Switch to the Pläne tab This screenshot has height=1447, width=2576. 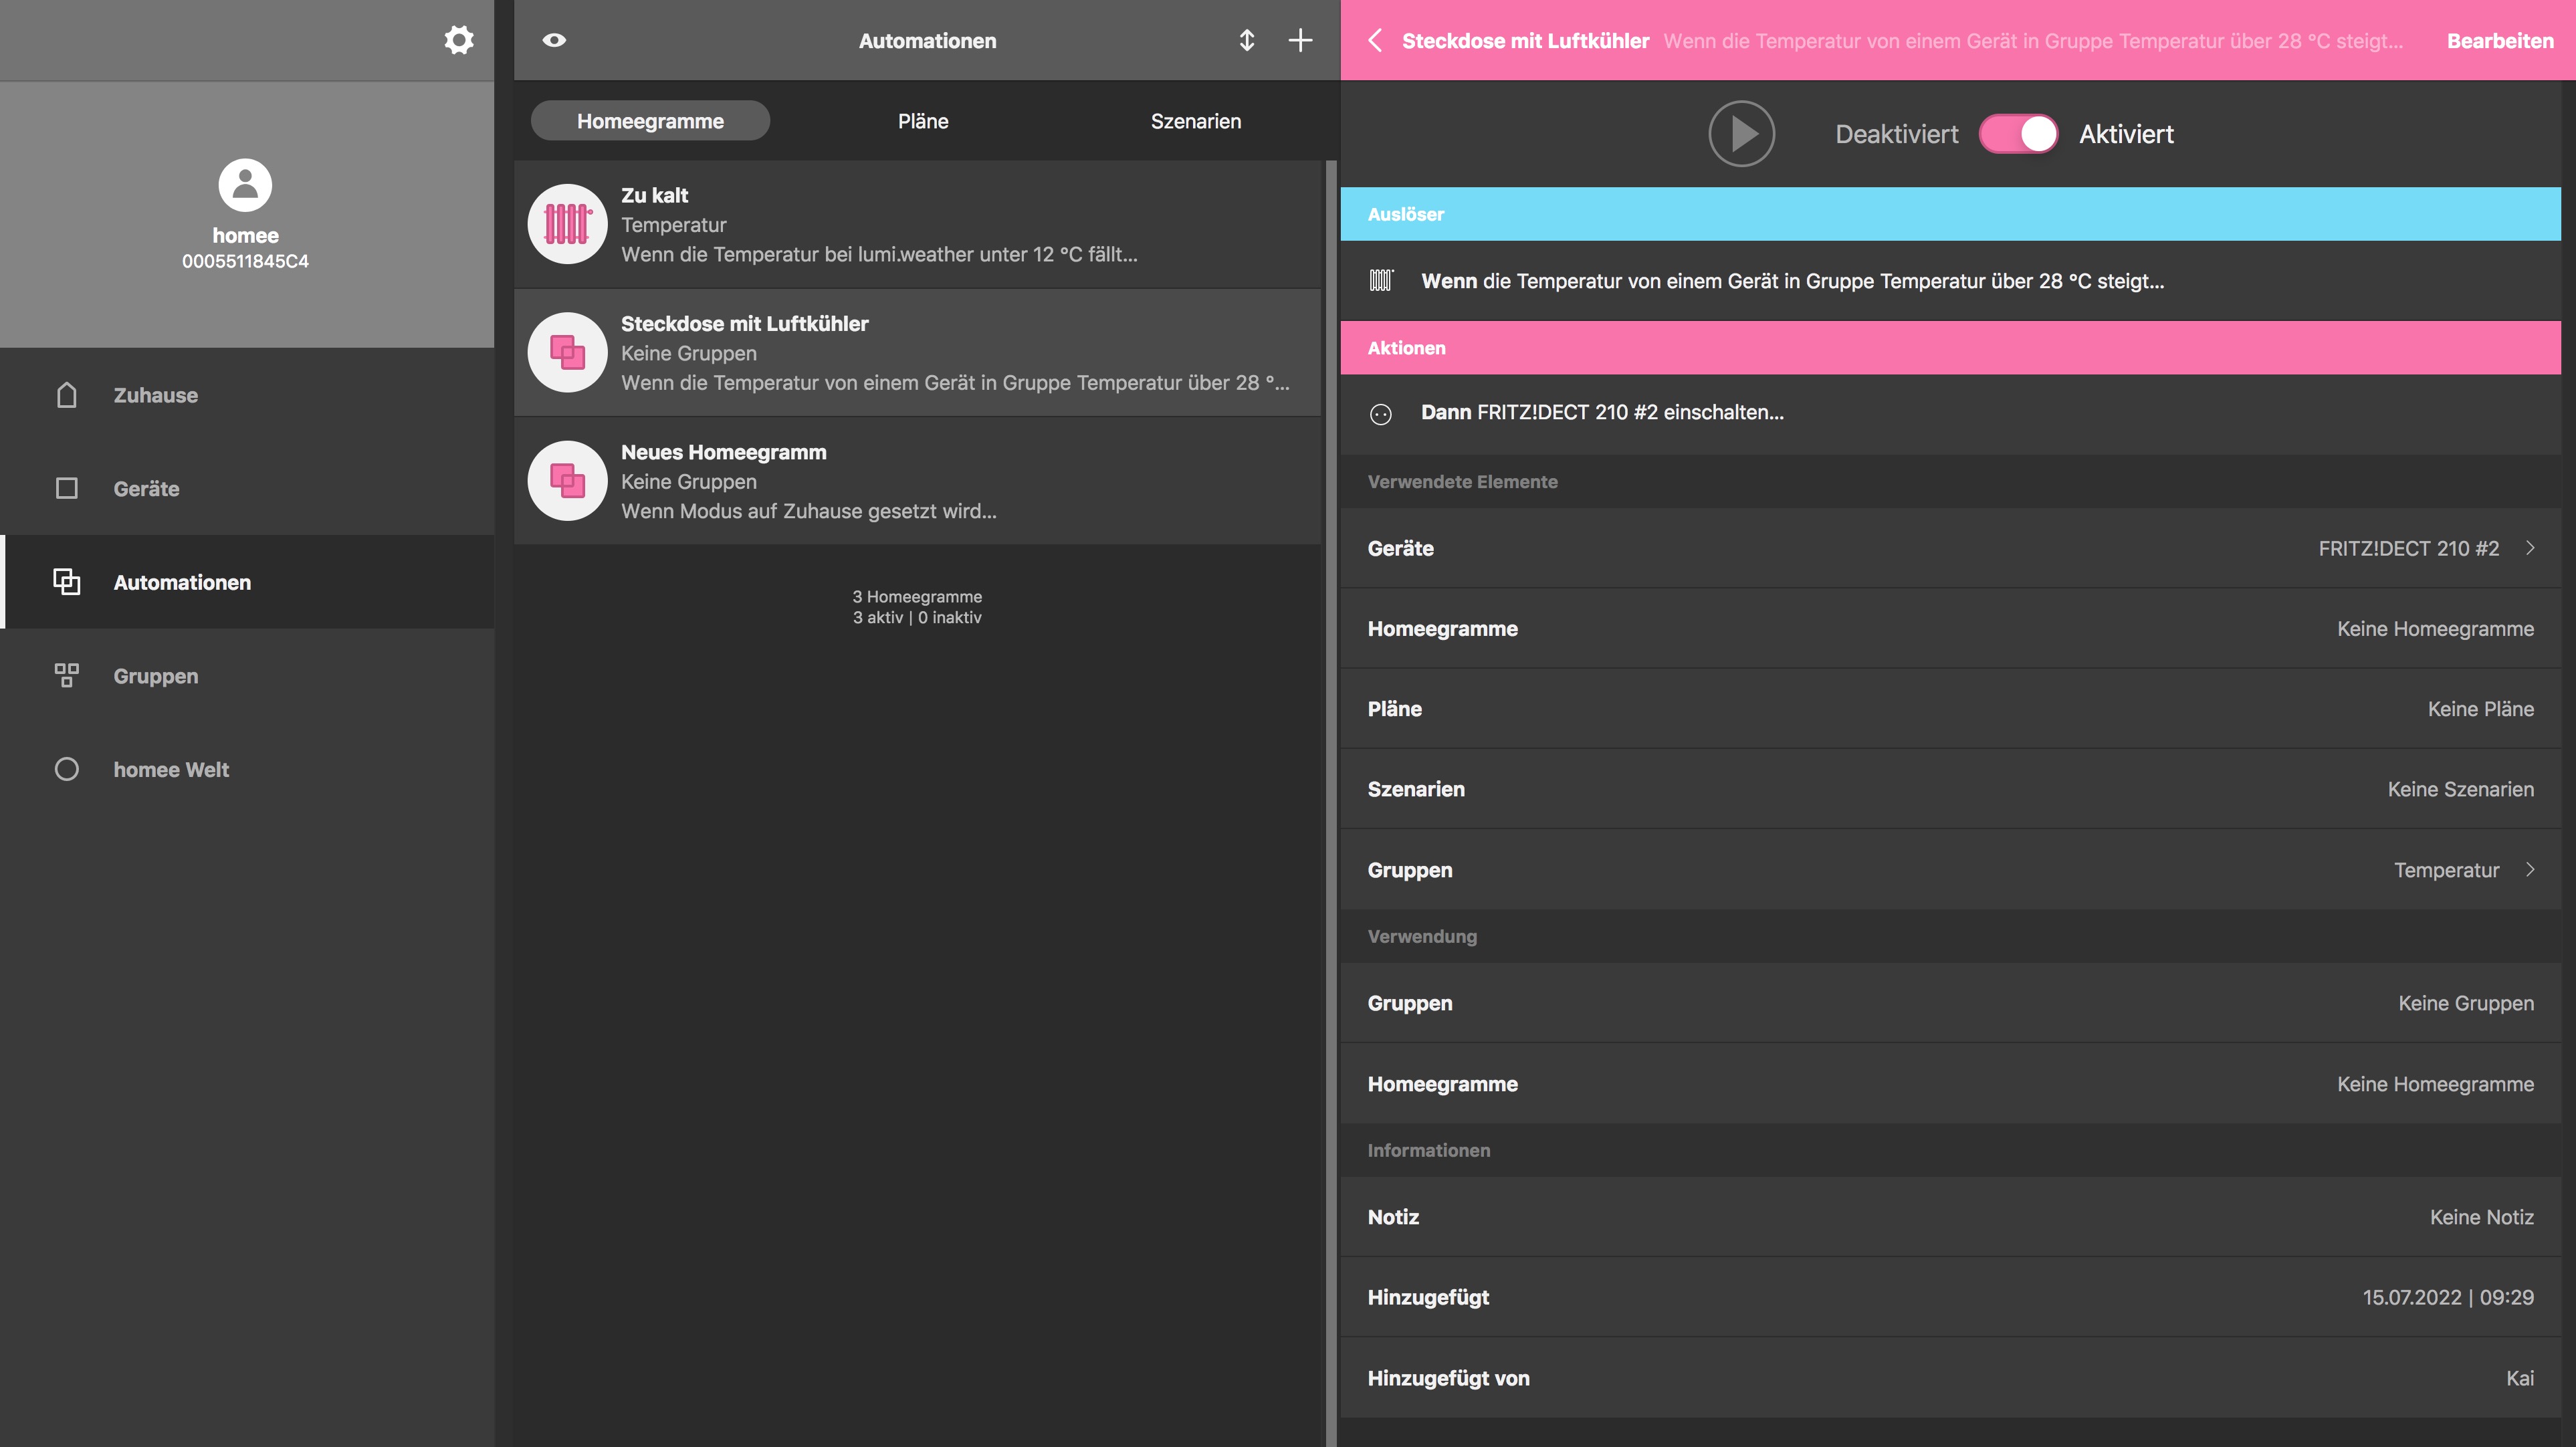pos(922,121)
